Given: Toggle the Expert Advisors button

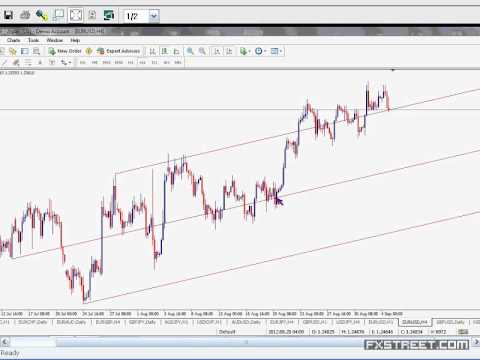Looking at the screenshot, I should [119, 51].
